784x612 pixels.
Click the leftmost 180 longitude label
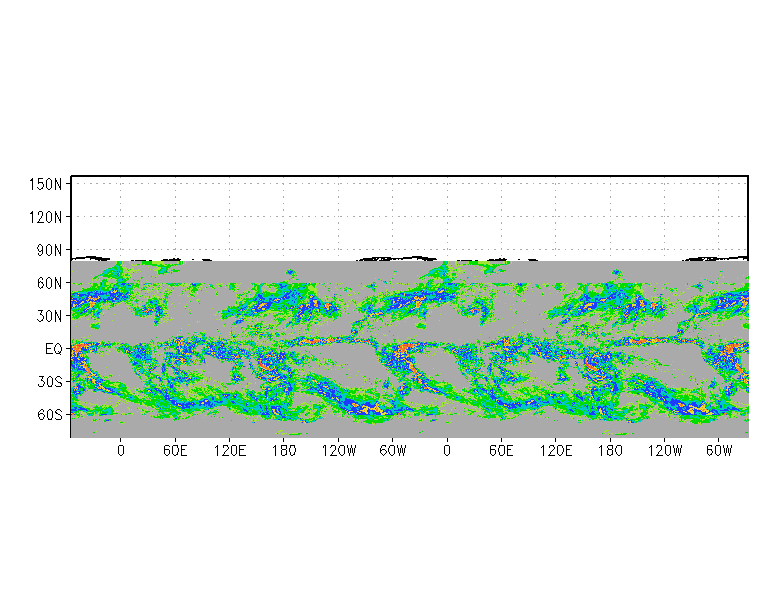coord(284,451)
